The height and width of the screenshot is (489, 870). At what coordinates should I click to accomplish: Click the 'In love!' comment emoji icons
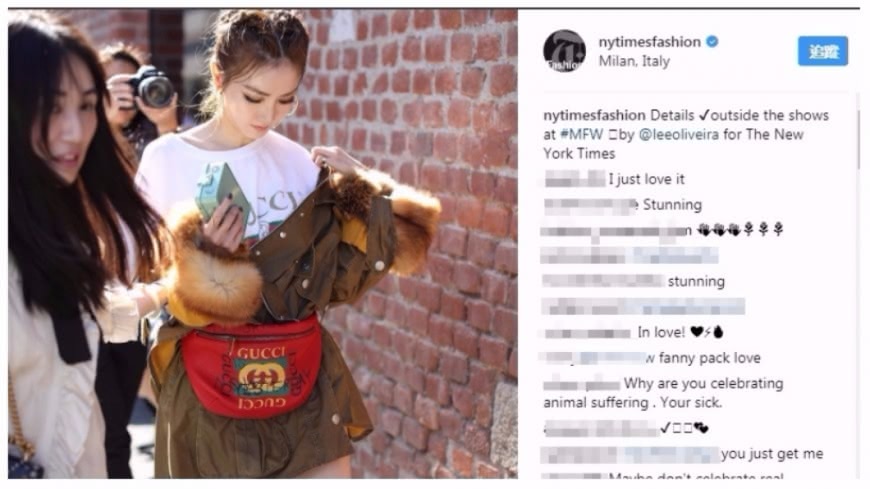[x=707, y=332]
